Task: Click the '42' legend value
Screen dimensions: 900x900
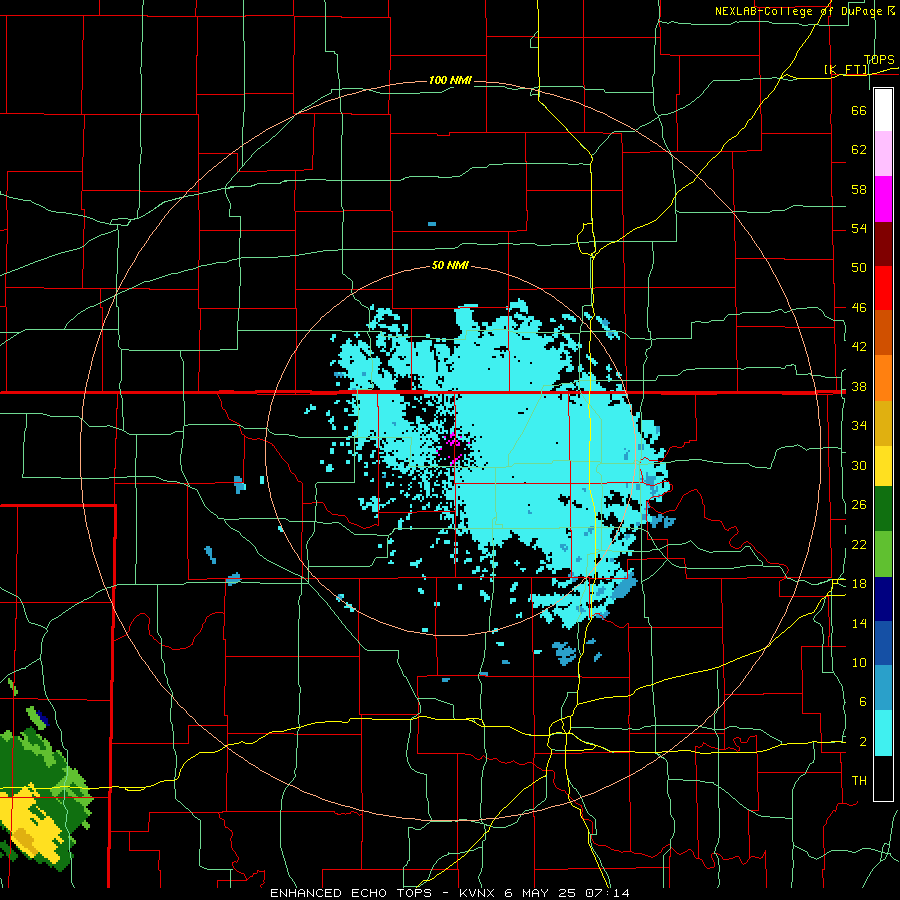Action: (859, 346)
